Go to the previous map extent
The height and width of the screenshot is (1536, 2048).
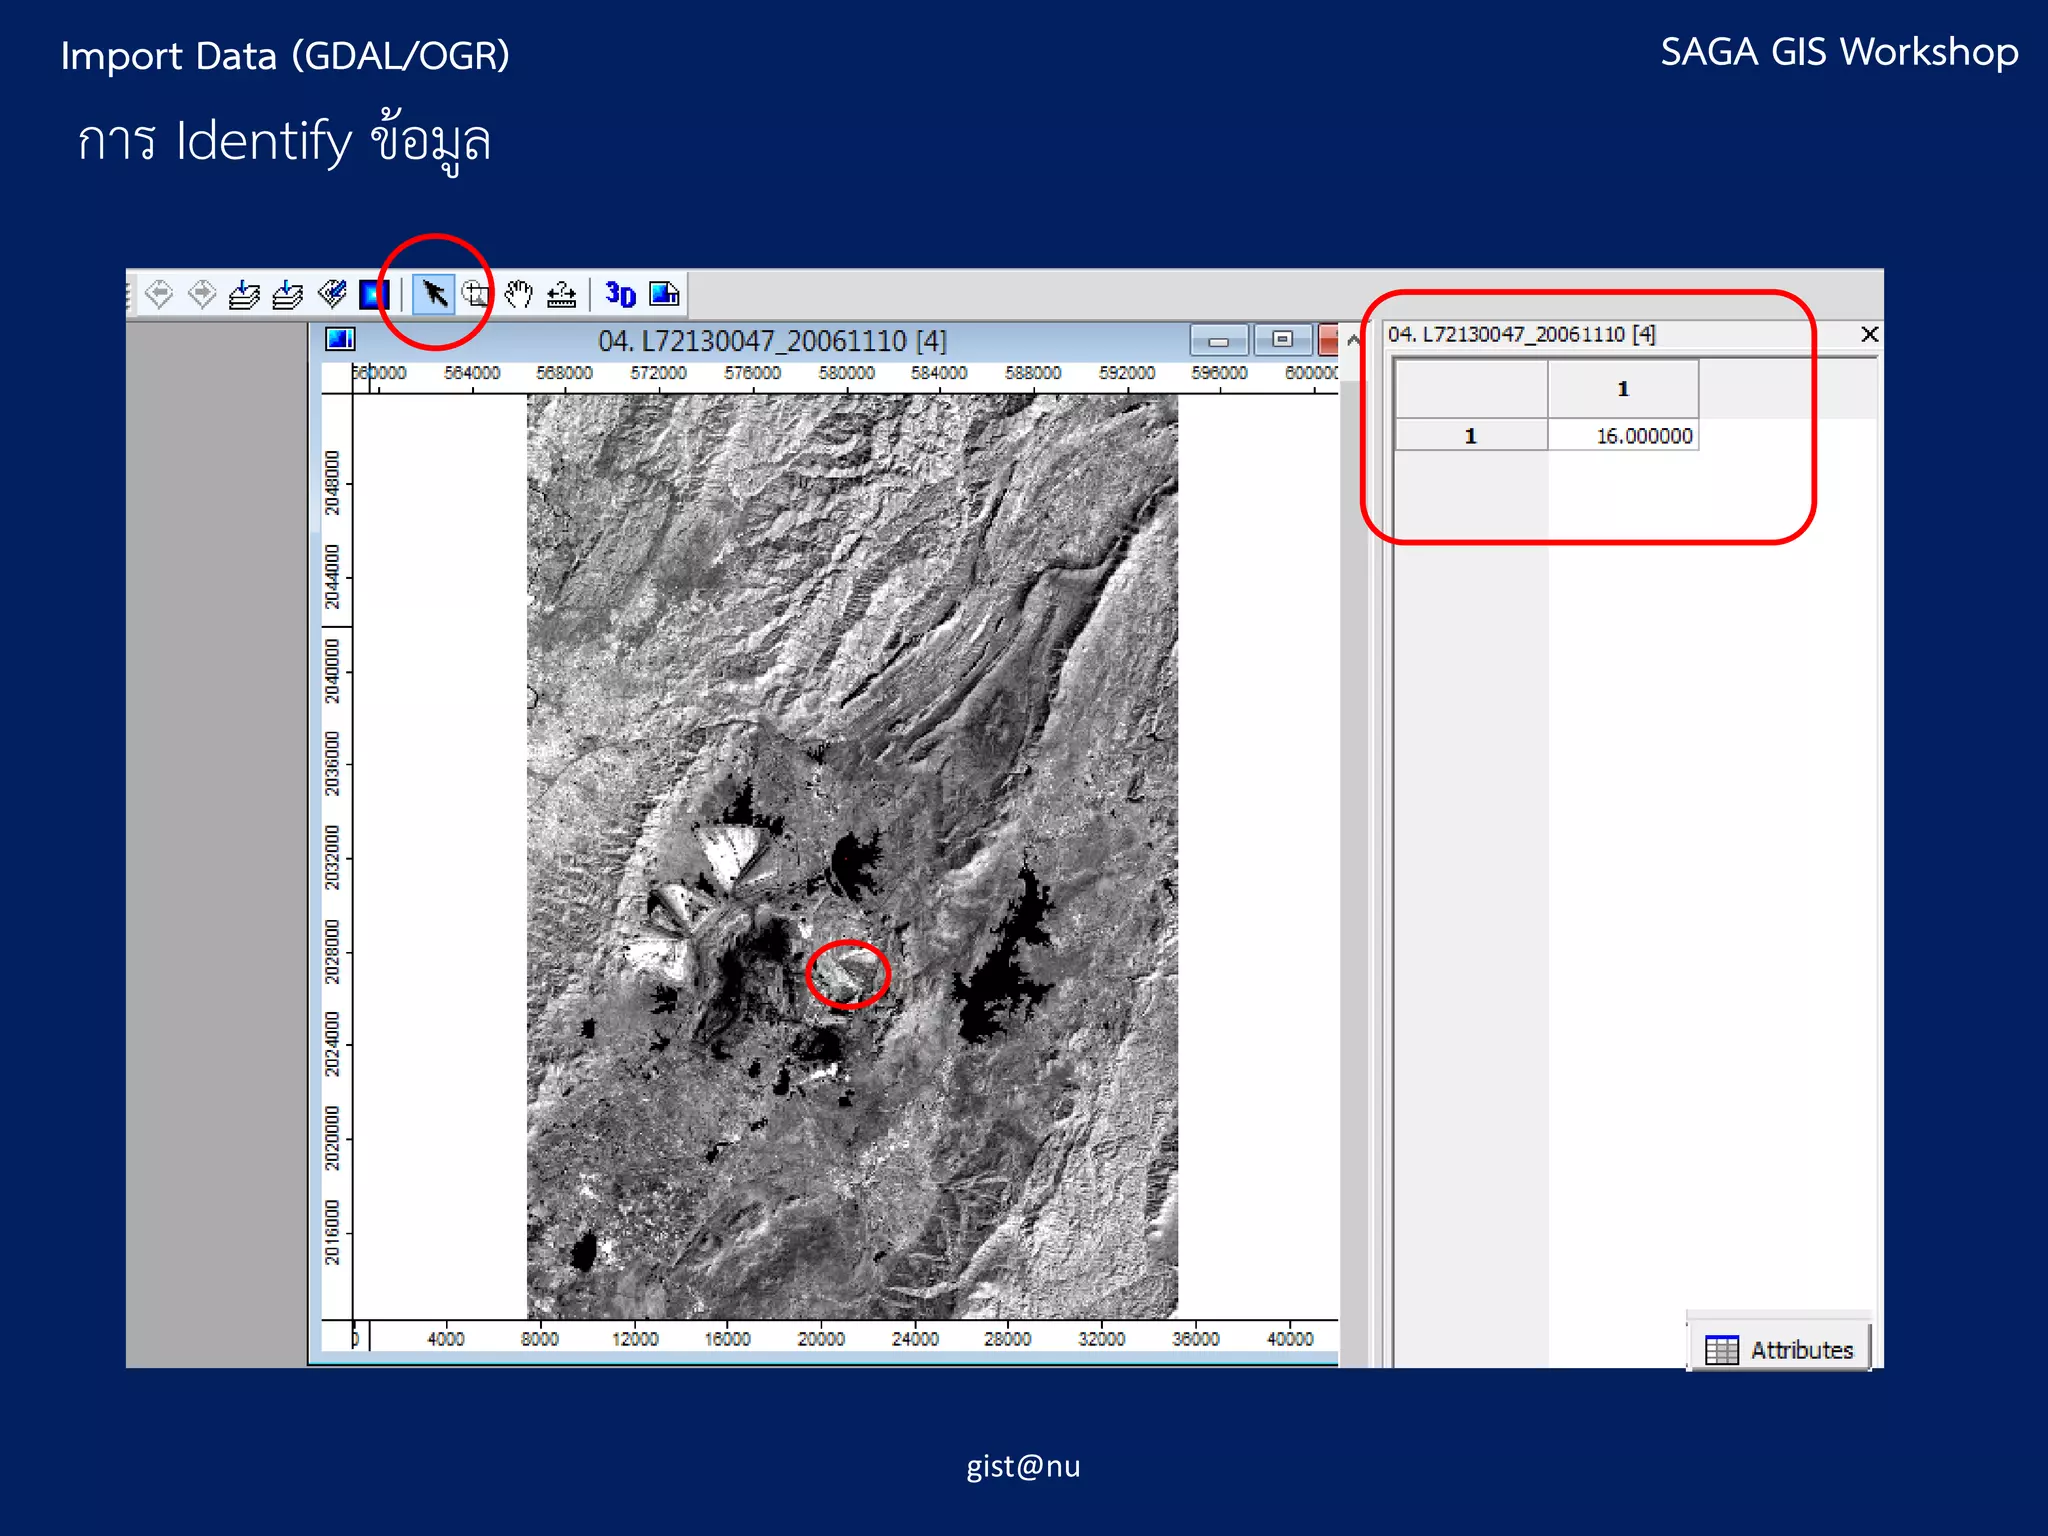tap(159, 295)
